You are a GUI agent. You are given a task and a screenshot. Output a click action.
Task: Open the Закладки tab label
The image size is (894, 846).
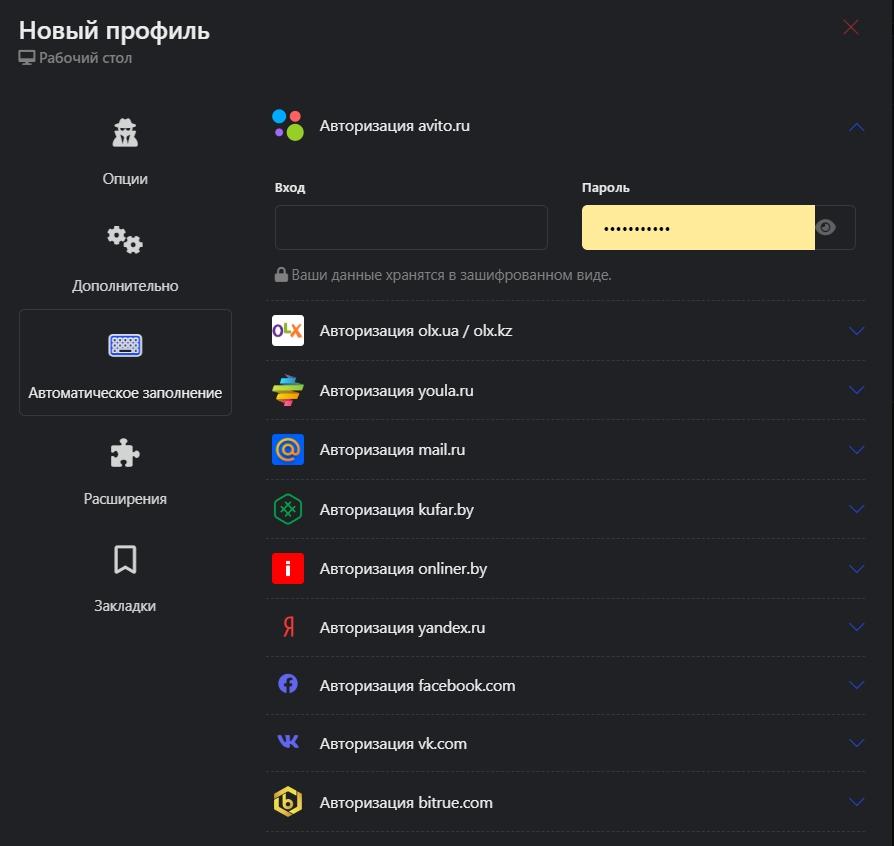(x=125, y=605)
